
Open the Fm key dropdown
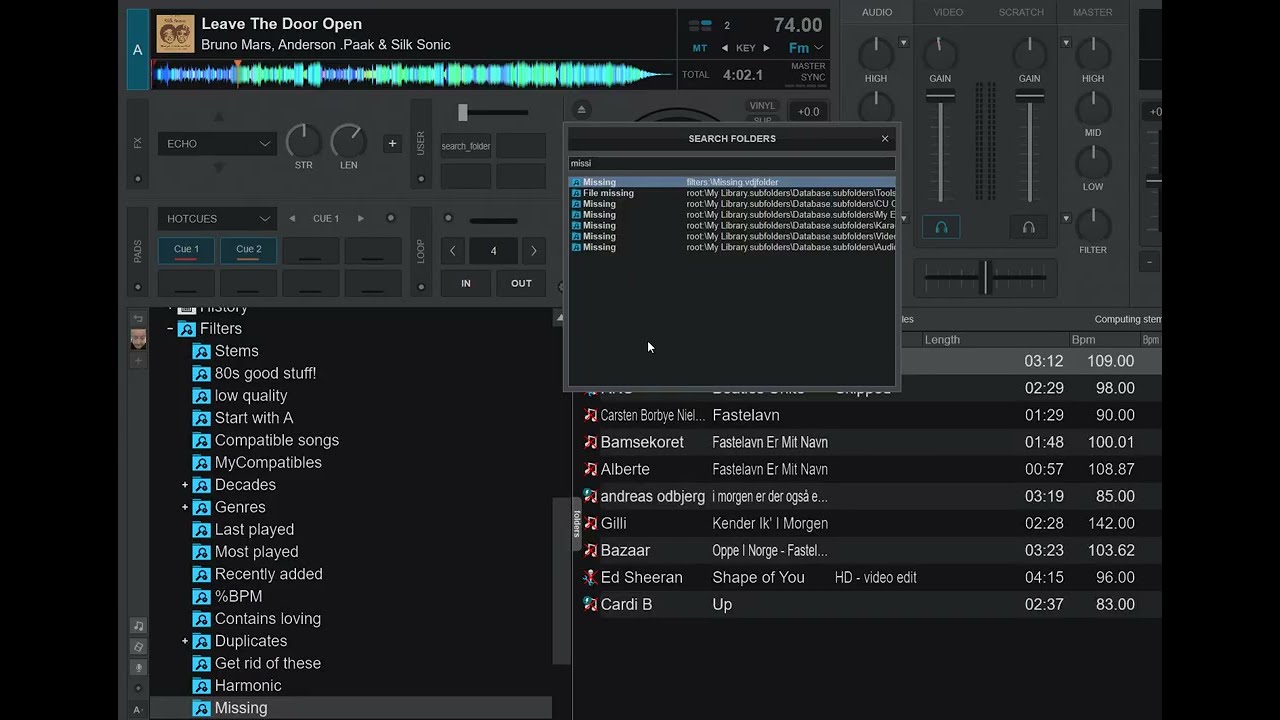[x=806, y=48]
